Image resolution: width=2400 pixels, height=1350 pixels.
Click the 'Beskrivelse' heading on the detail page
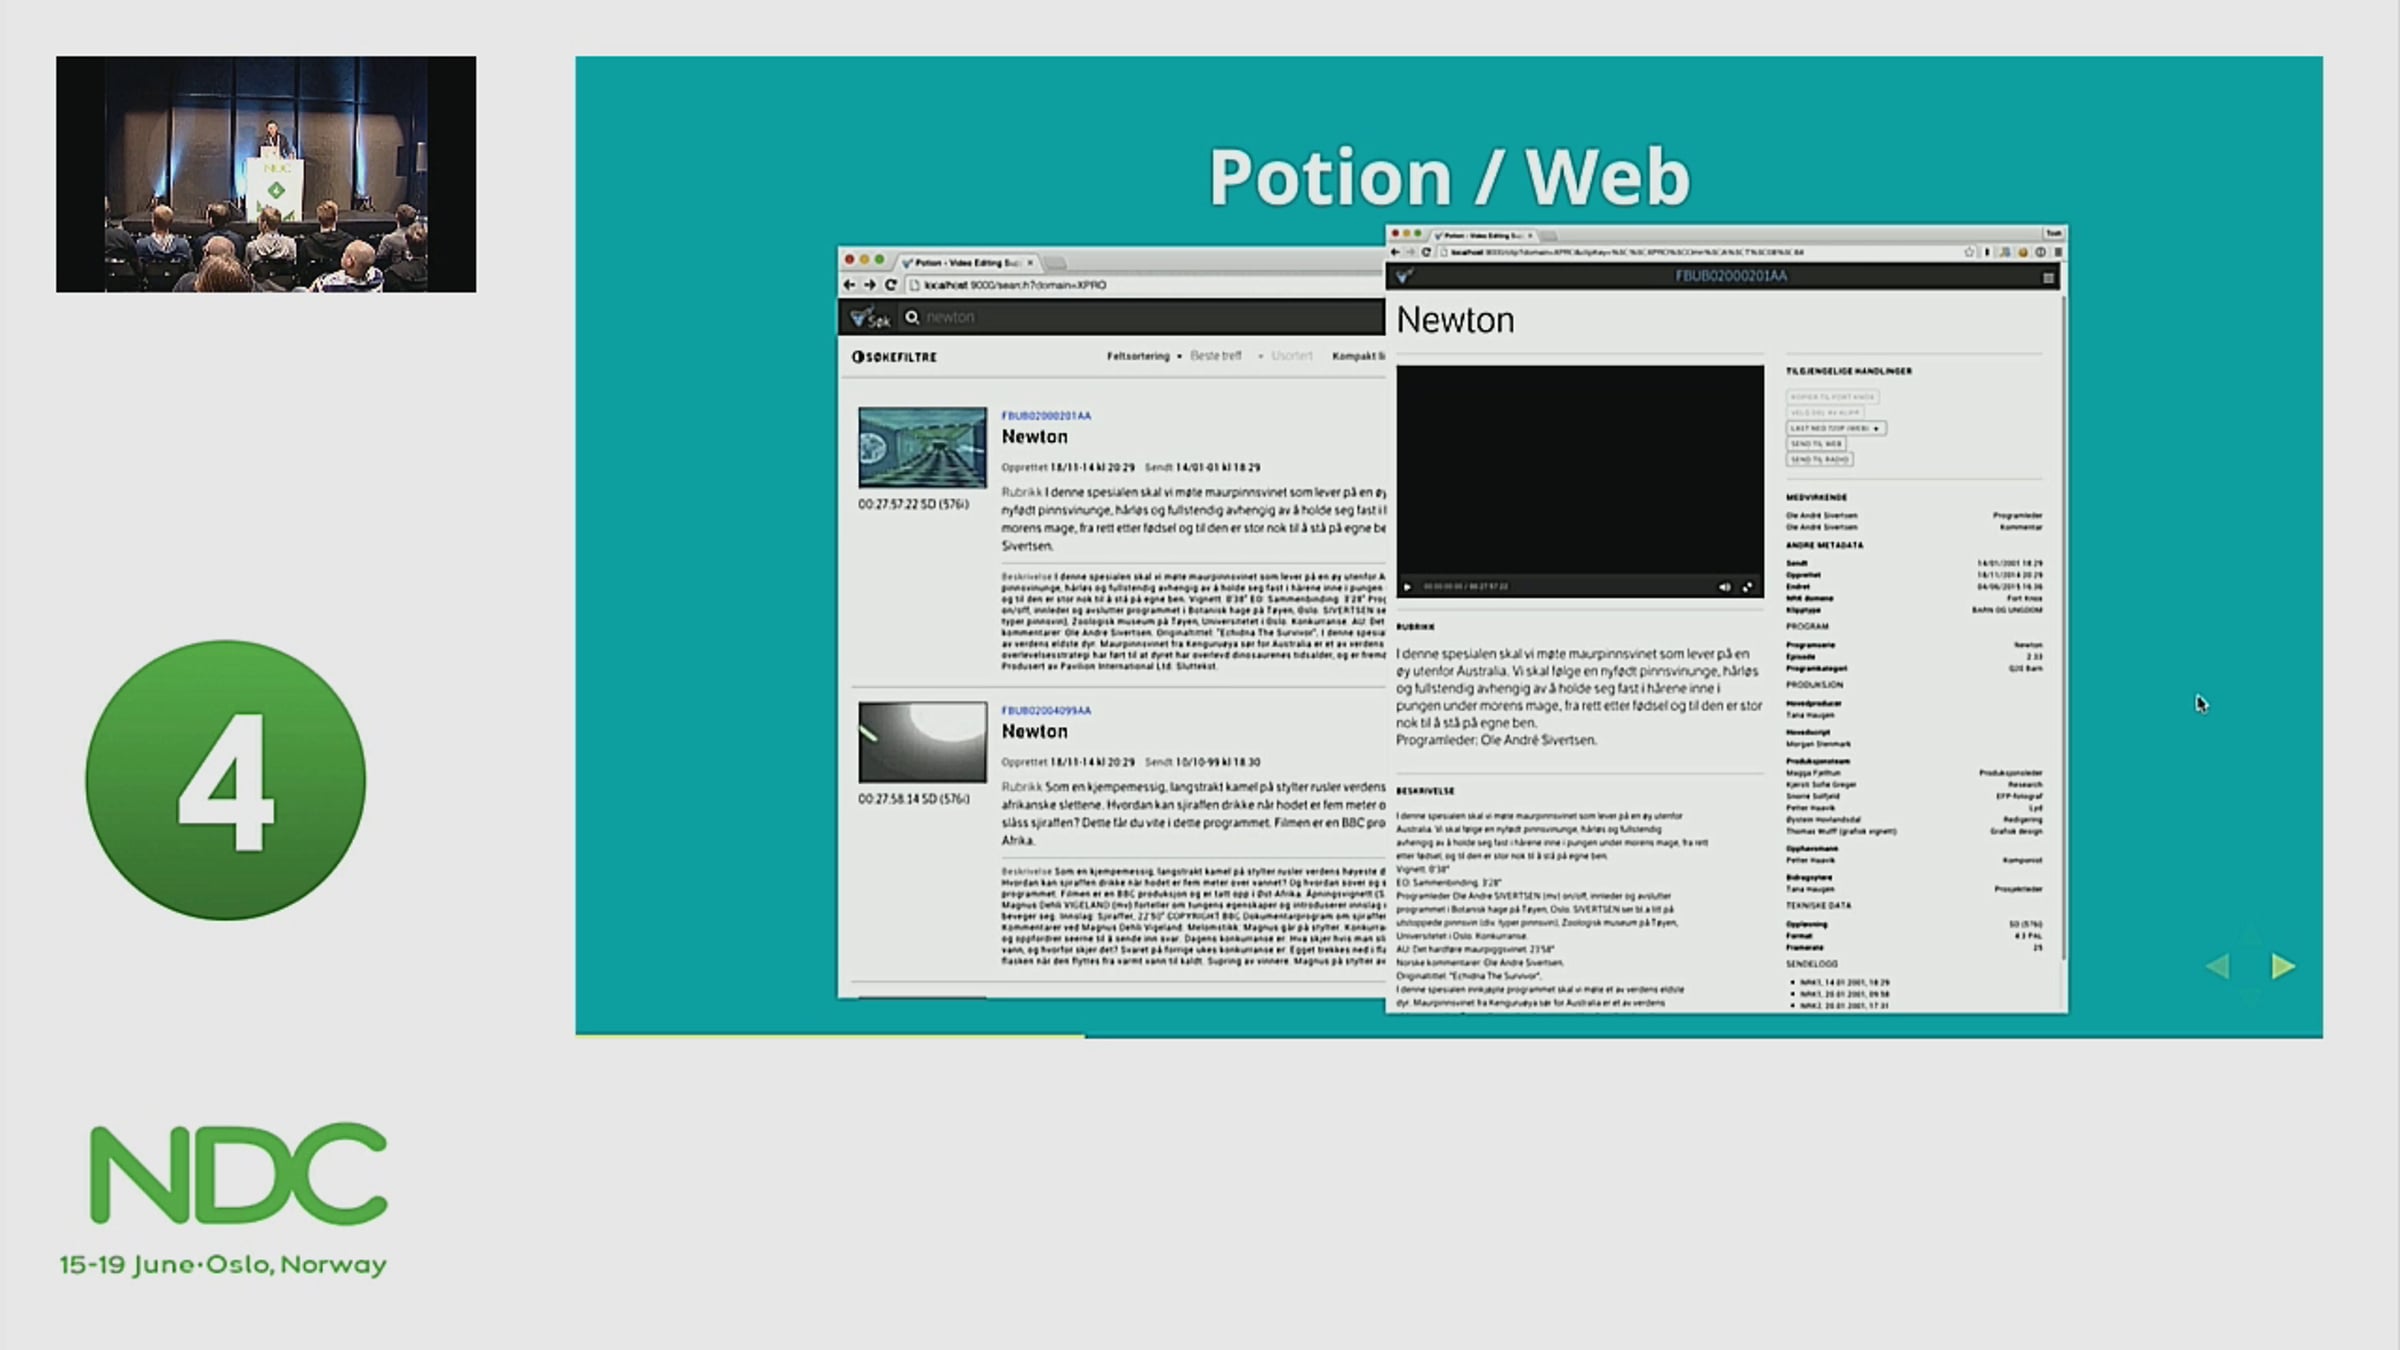1425,791
